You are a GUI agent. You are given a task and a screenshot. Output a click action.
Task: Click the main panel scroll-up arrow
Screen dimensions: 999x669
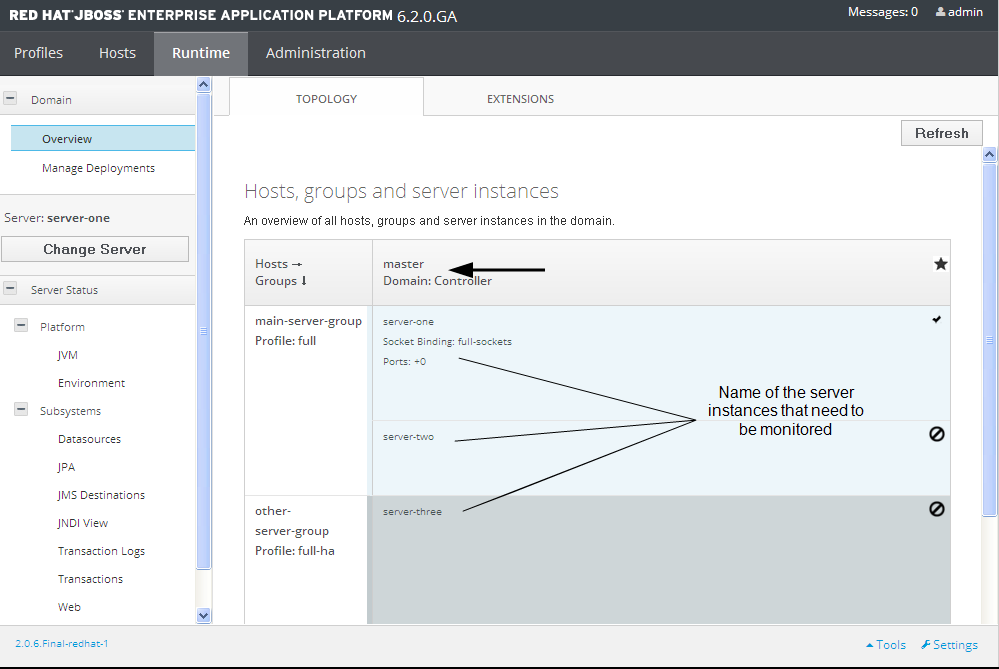989,154
